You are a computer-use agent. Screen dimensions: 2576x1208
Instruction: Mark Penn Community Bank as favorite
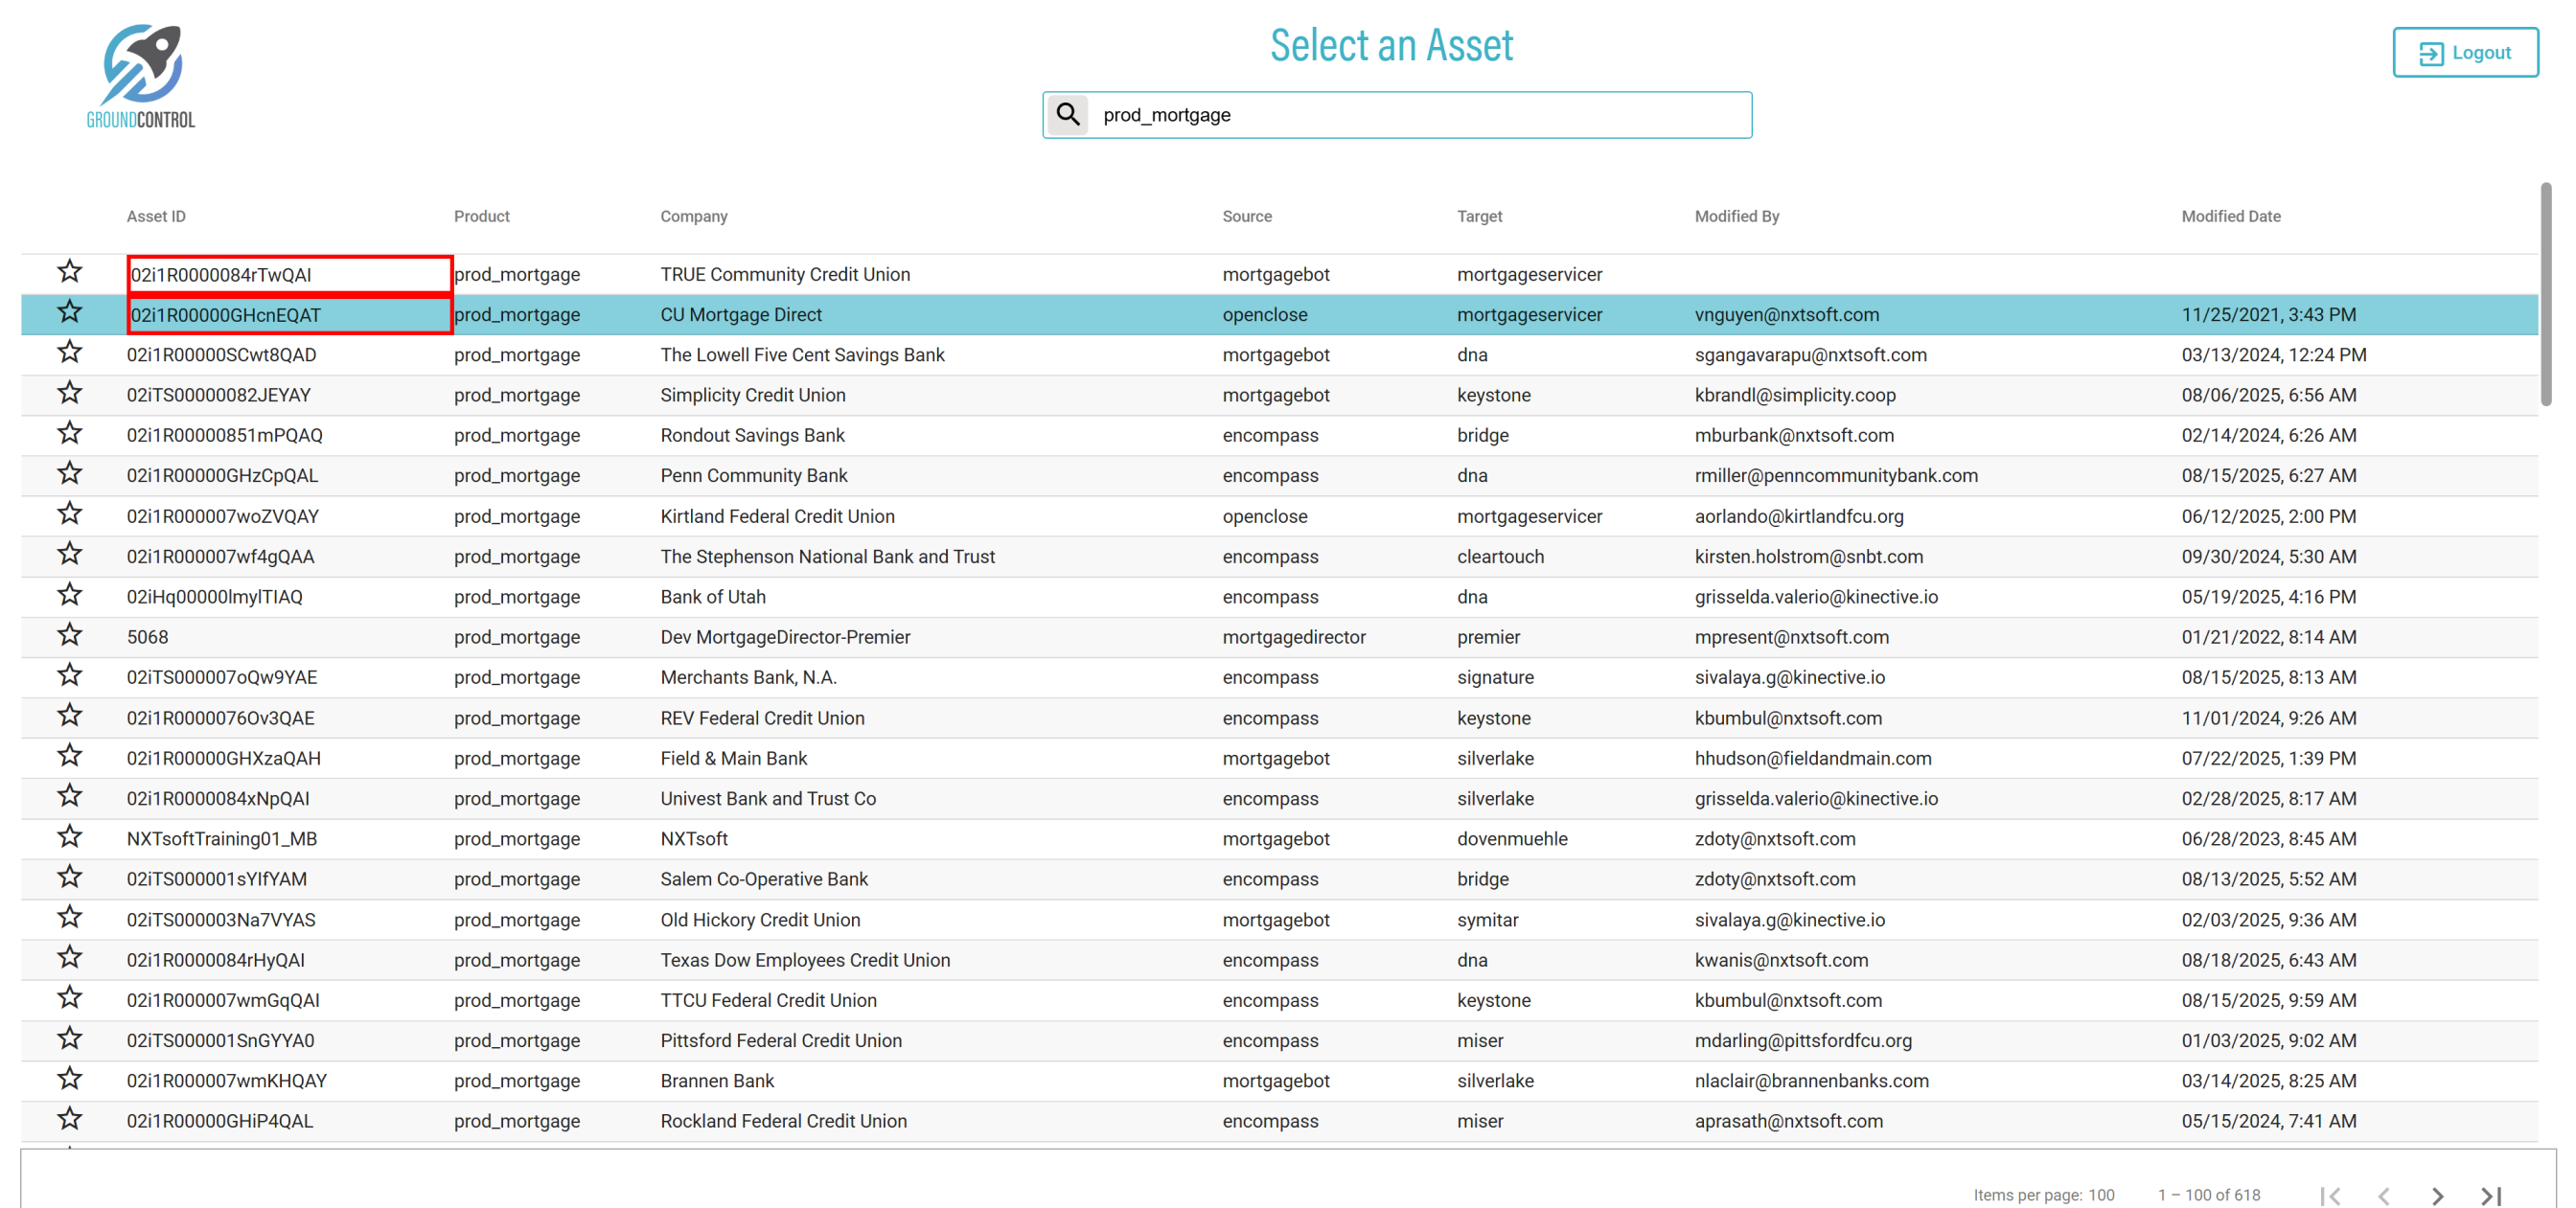69,474
